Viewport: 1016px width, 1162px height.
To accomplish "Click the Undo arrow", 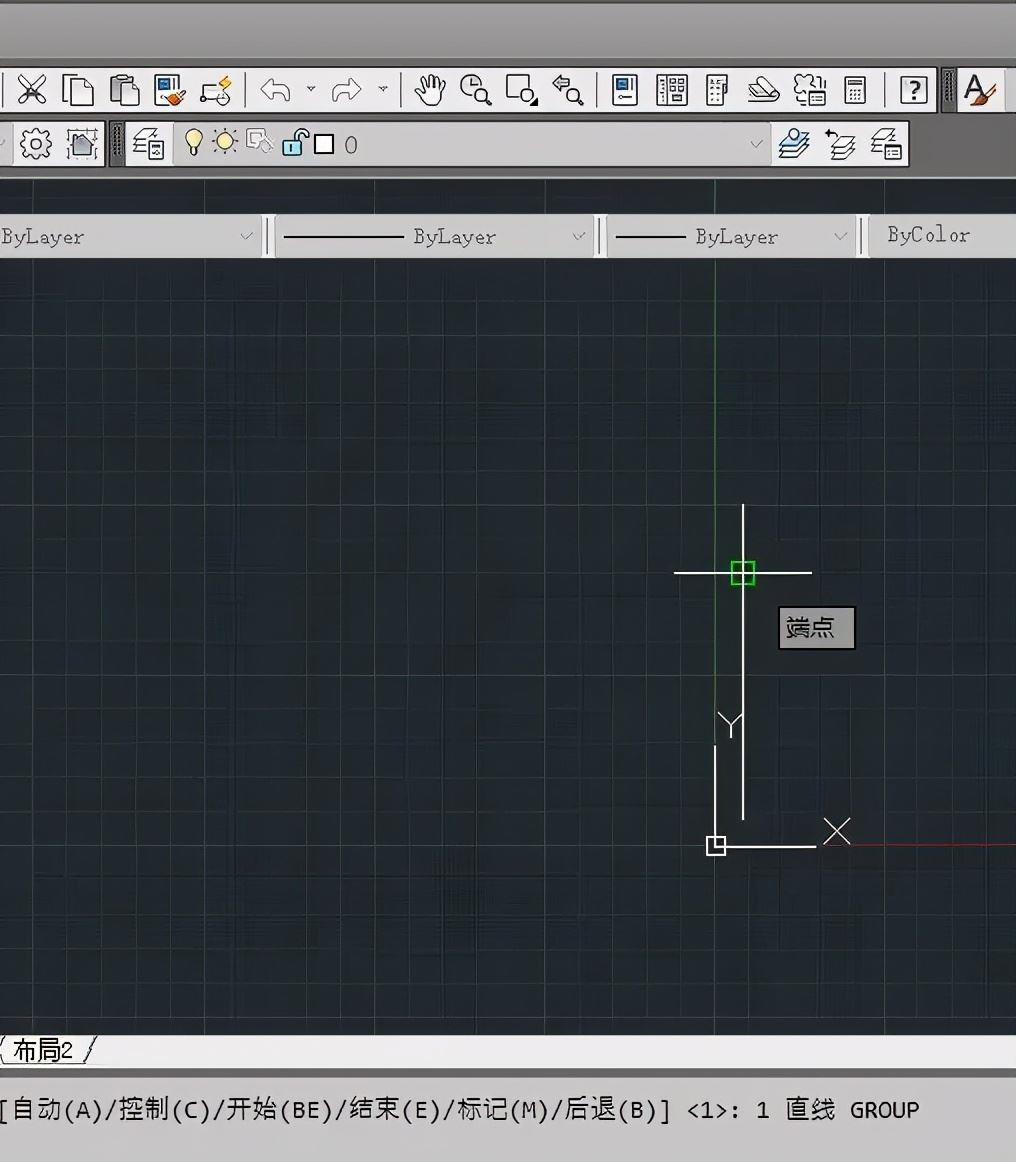I will [276, 90].
